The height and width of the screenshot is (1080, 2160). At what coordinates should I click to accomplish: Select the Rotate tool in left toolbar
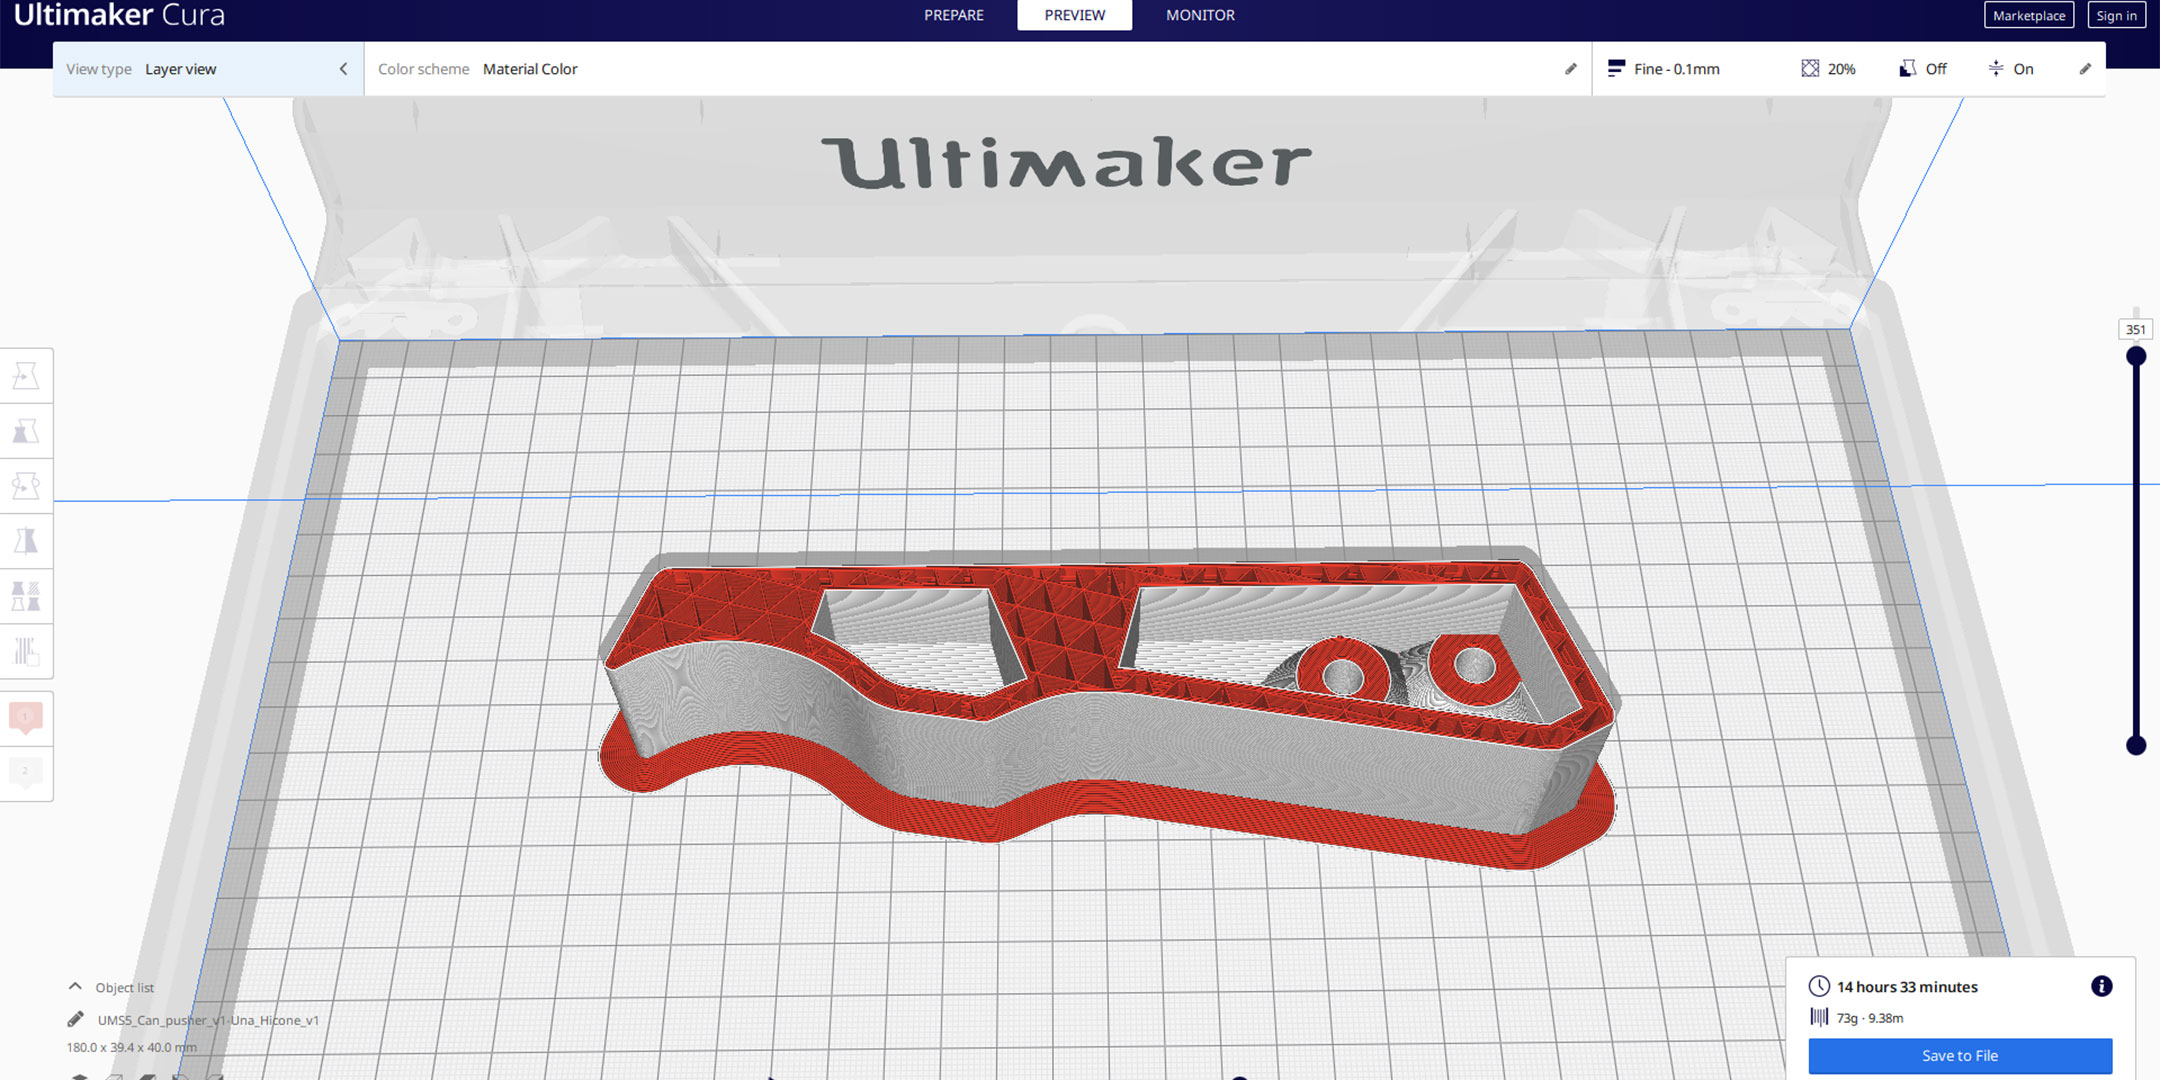coord(26,486)
